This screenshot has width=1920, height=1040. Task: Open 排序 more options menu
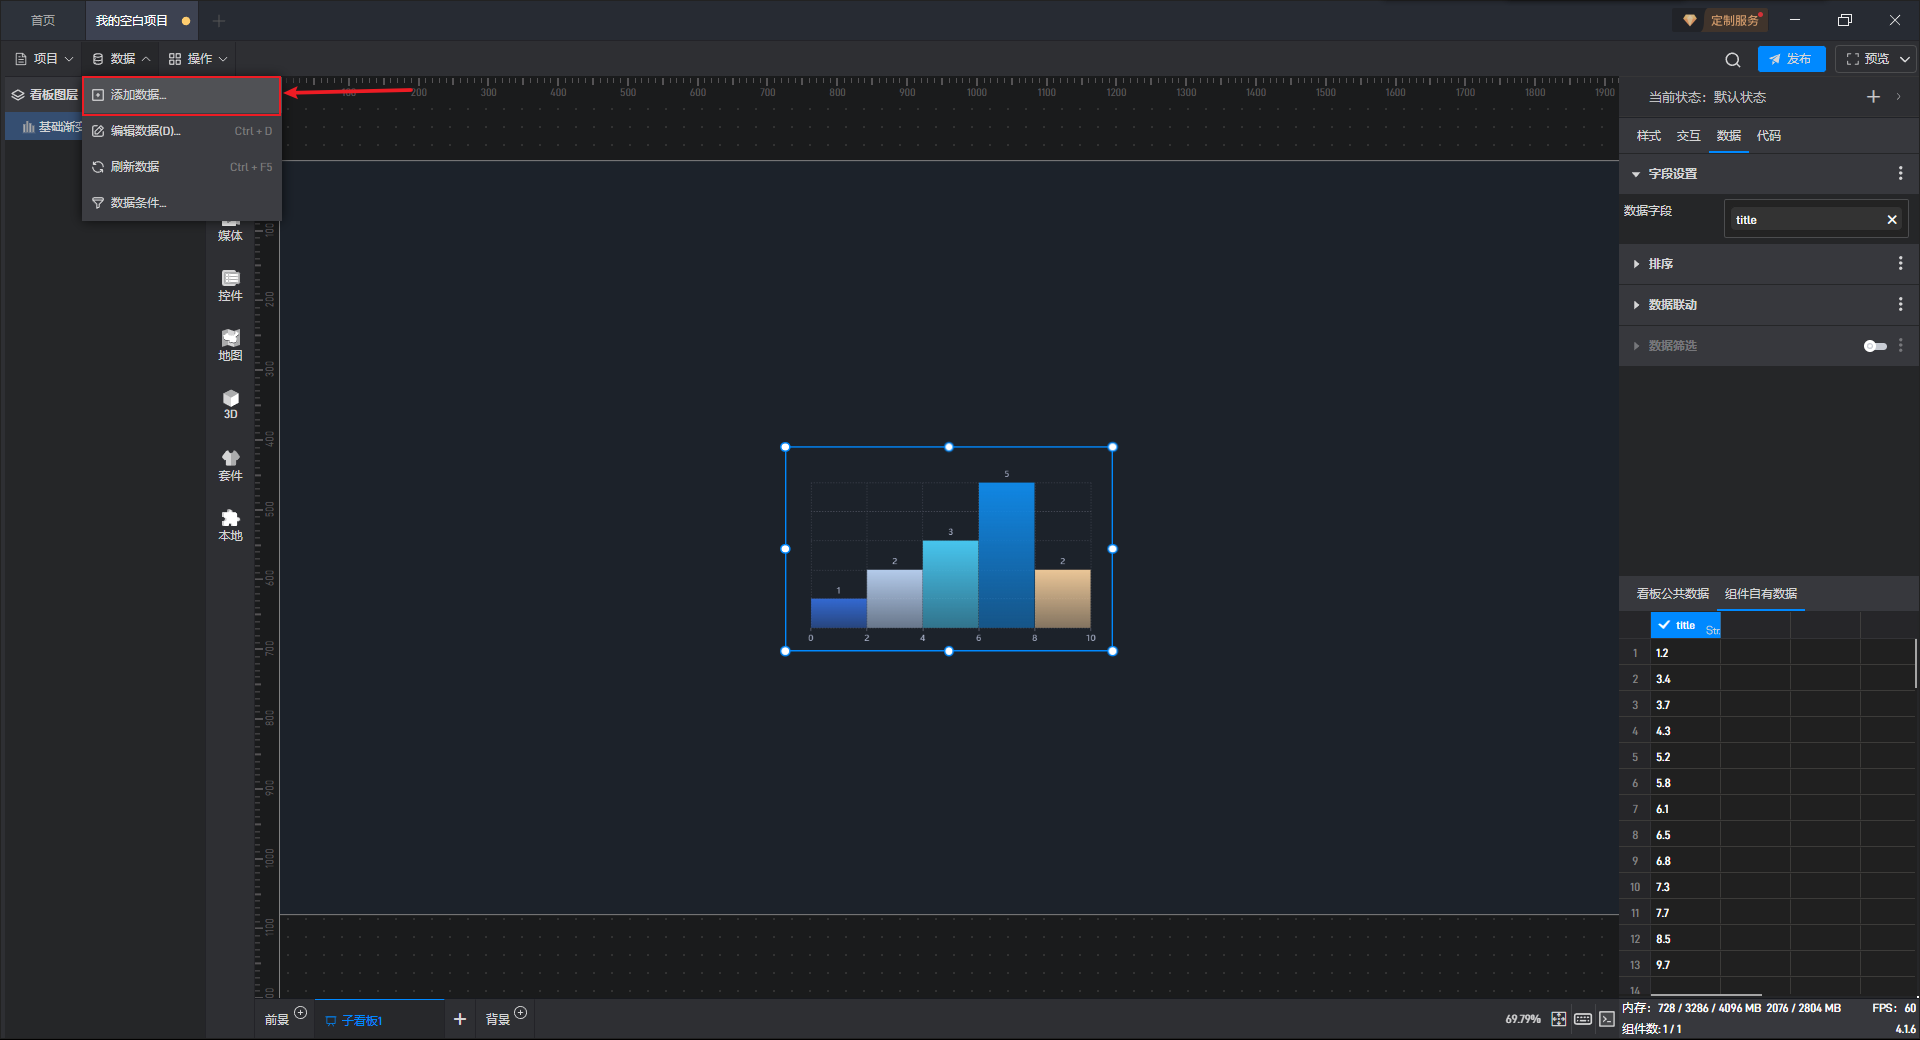point(1900,264)
